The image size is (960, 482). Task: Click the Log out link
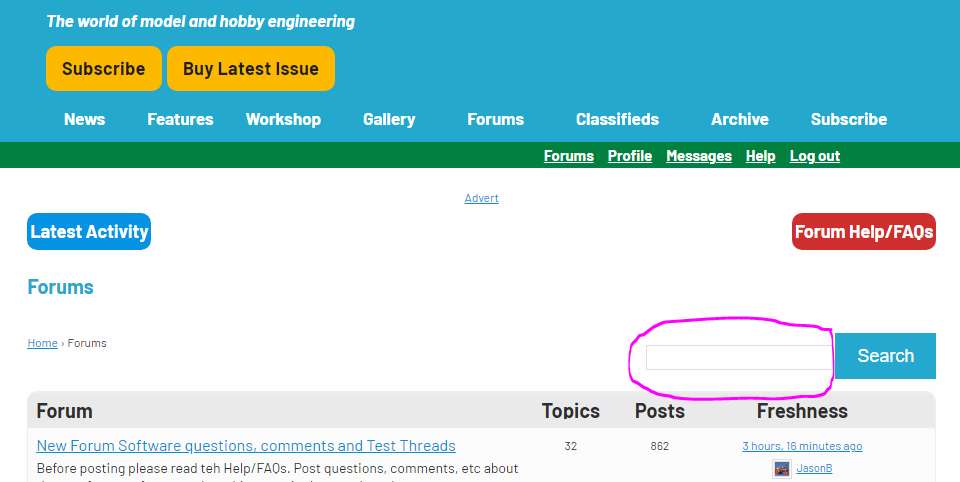point(815,156)
